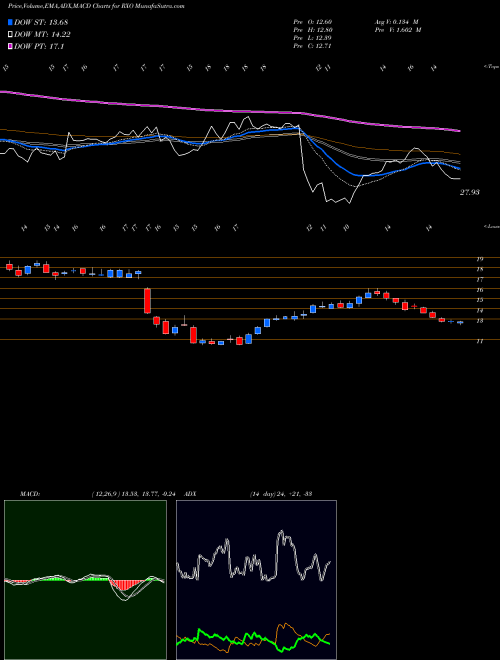The height and width of the screenshot is (660, 500).
Task: Click the 27.93 value label on EMA chart
Action: 470,192
